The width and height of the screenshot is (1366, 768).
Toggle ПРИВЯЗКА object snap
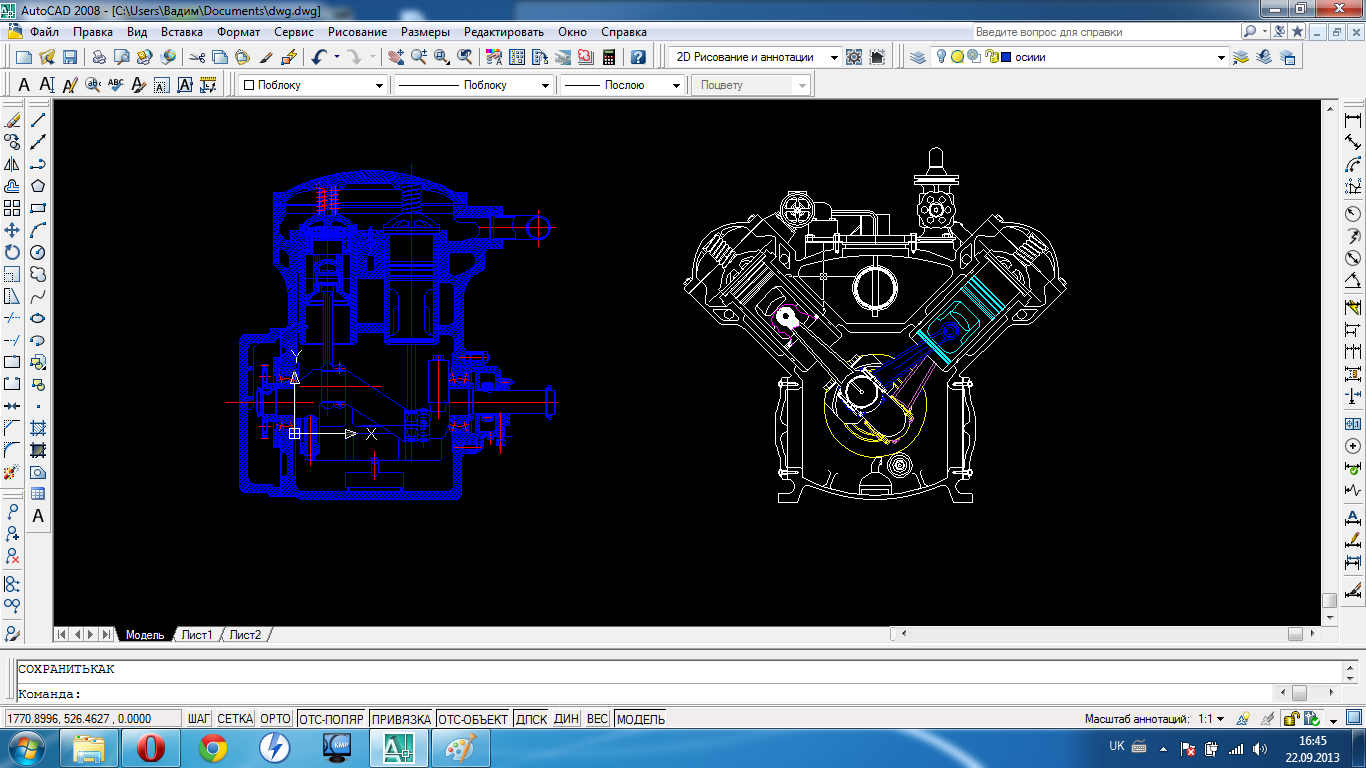point(401,719)
